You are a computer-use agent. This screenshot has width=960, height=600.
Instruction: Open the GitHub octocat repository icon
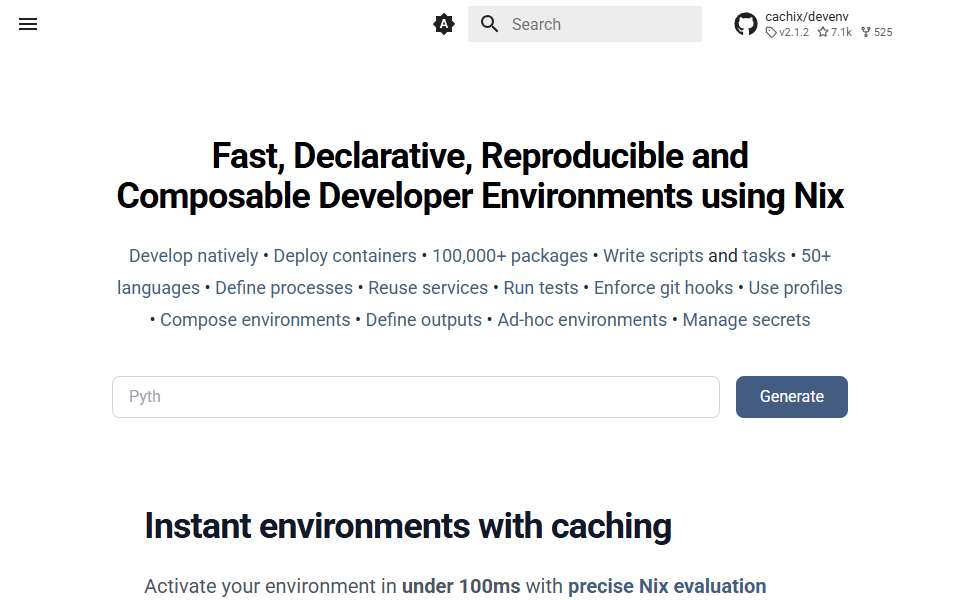tap(746, 24)
